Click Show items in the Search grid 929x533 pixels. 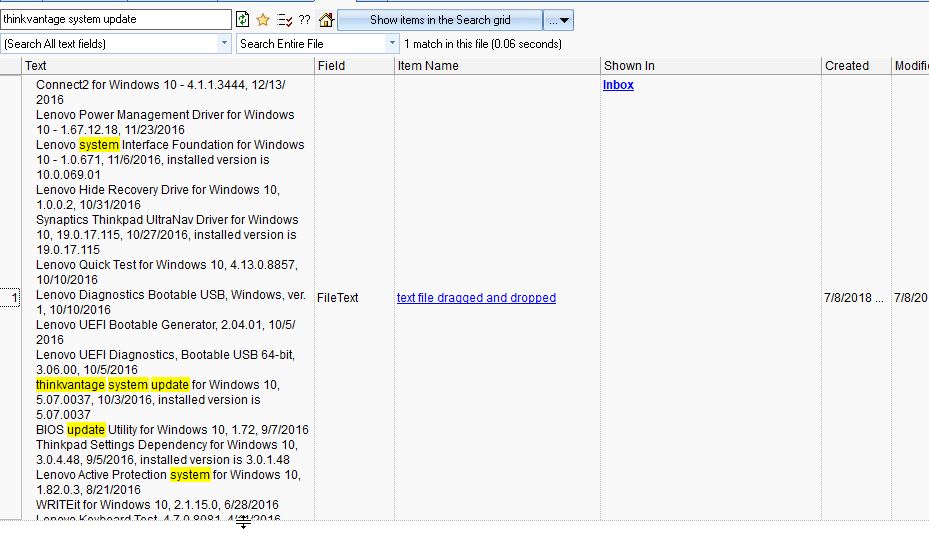click(440, 20)
